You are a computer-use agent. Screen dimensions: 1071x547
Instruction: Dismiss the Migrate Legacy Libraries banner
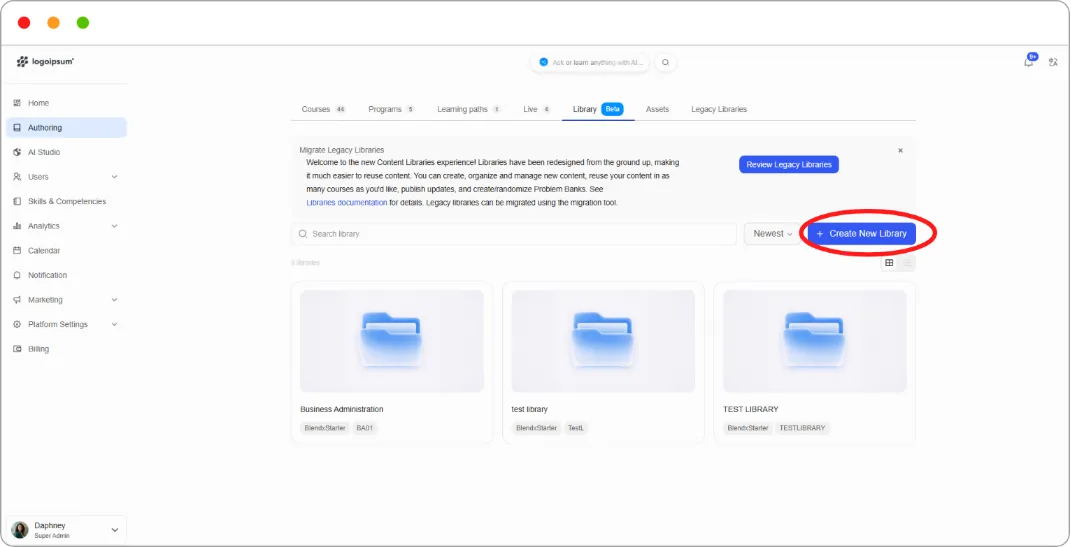pos(900,150)
